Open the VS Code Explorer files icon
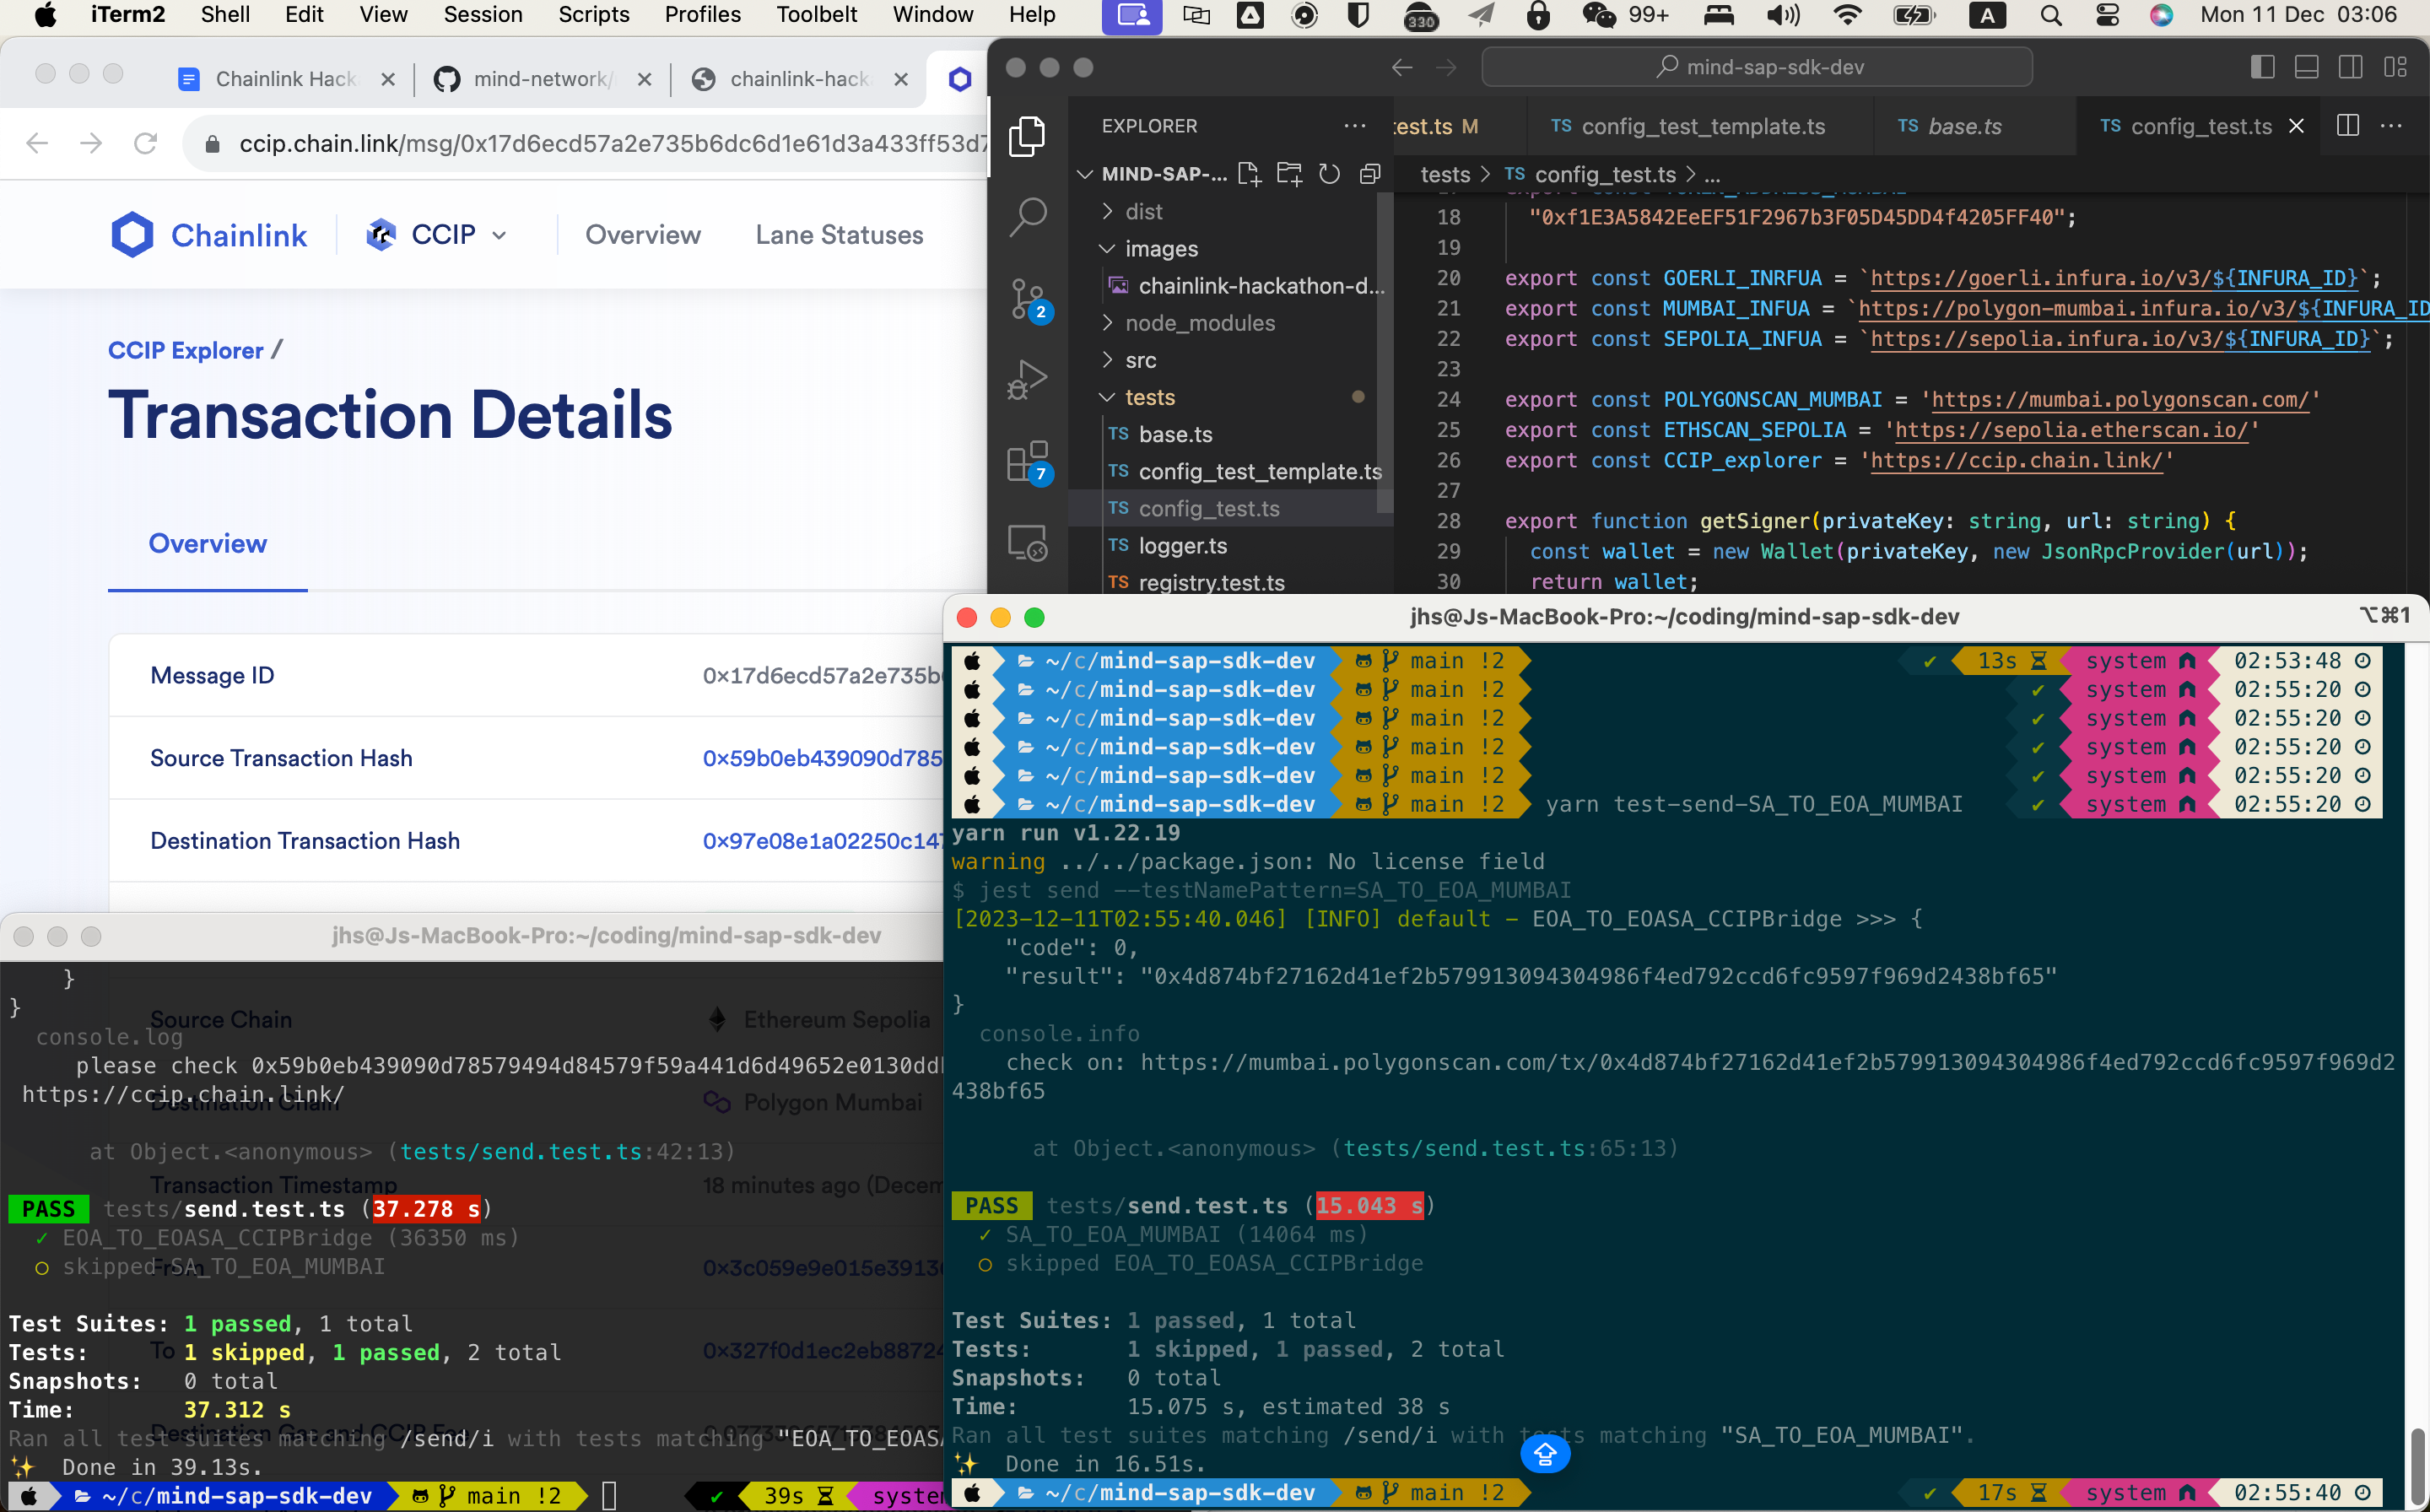Image resolution: width=2430 pixels, height=1512 pixels. coord(1027,135)
